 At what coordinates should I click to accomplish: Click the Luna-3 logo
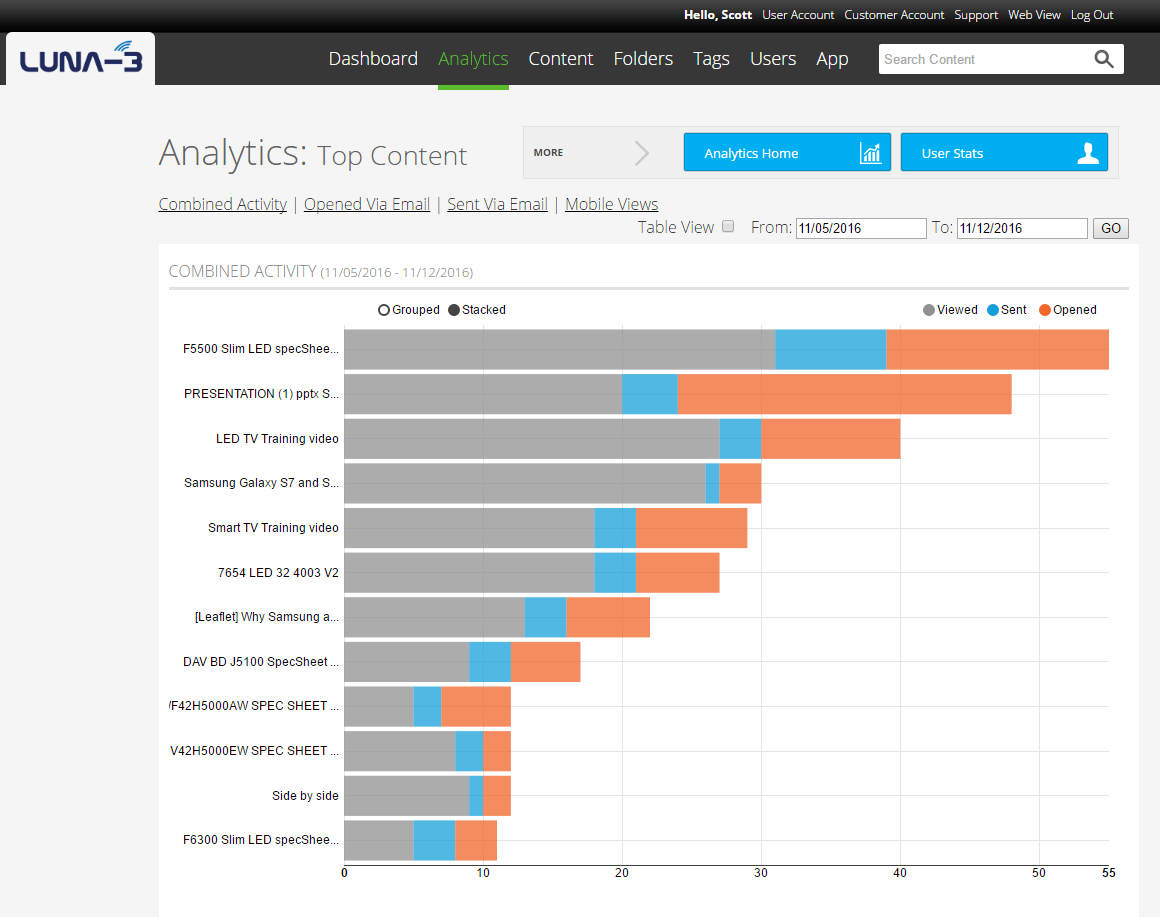81,58
